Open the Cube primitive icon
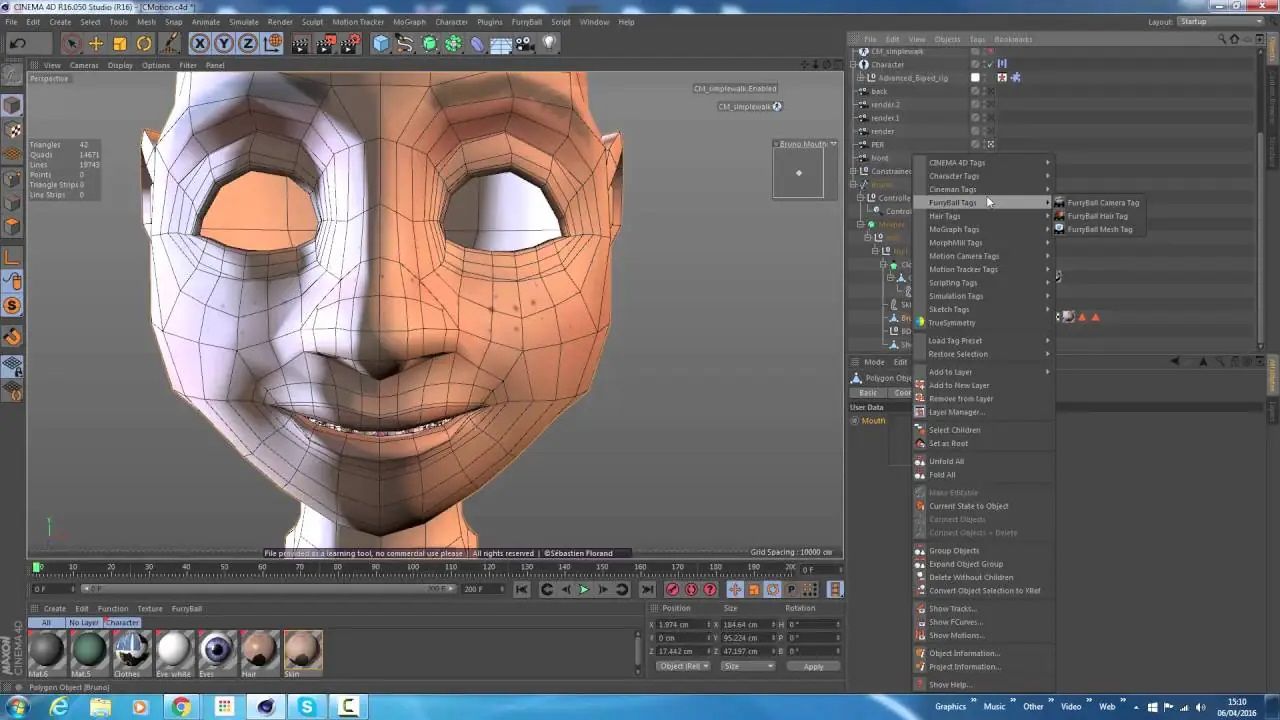This screenshot has height=720, width=1280. (380, 42)
